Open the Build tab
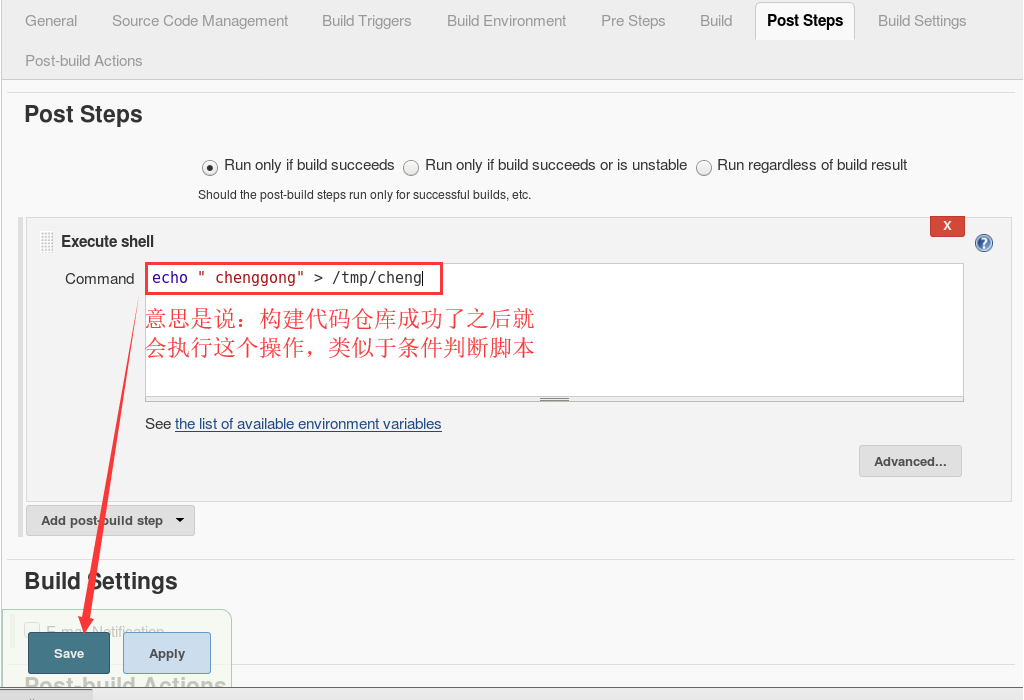1024x700 pixels. (x=716, y=21)
